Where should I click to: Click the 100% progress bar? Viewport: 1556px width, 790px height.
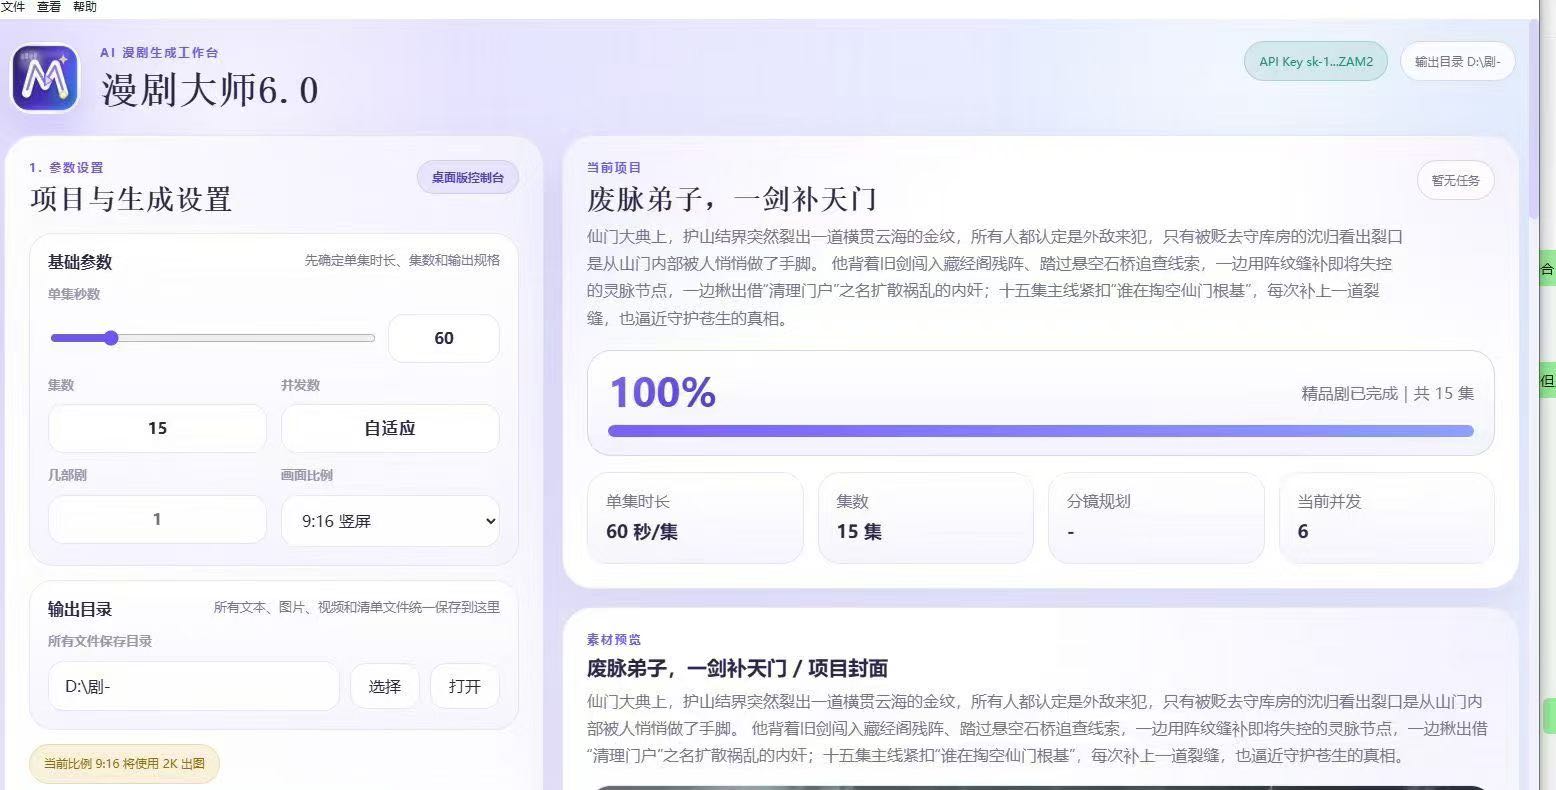pos(1040,431)
